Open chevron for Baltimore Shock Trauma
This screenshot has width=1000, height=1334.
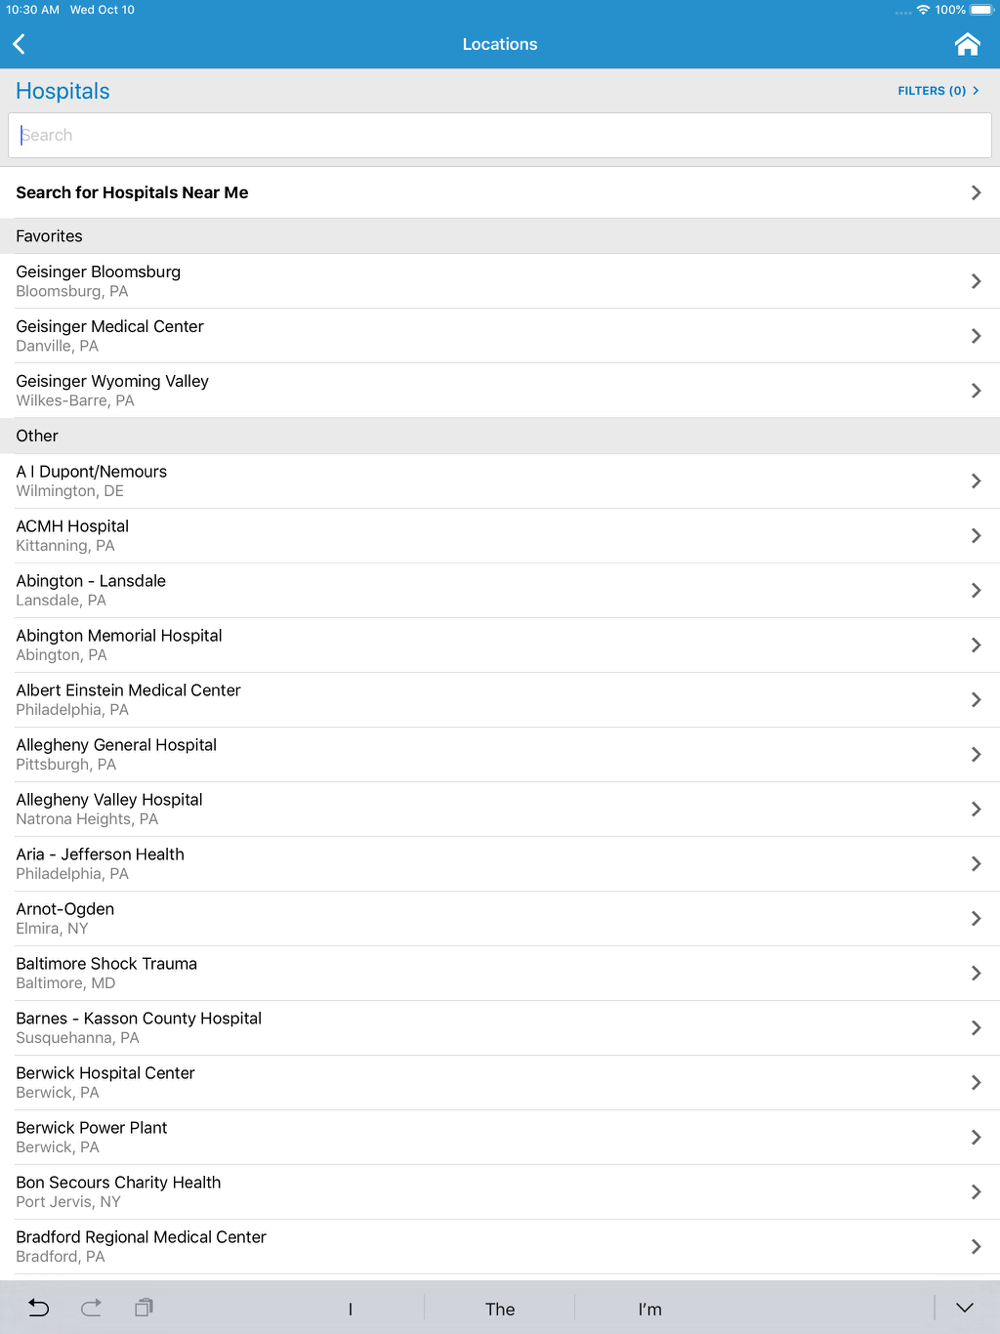click(x=976, y=973)
